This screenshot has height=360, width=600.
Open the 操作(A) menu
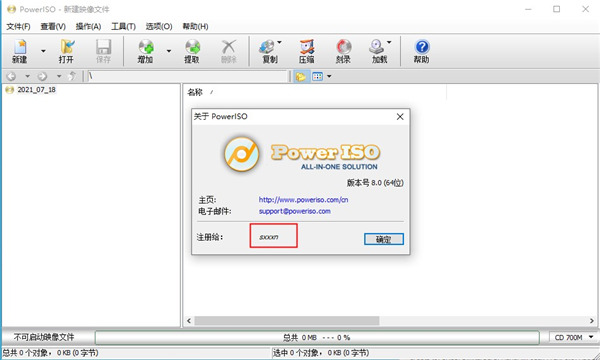[88, 26]
